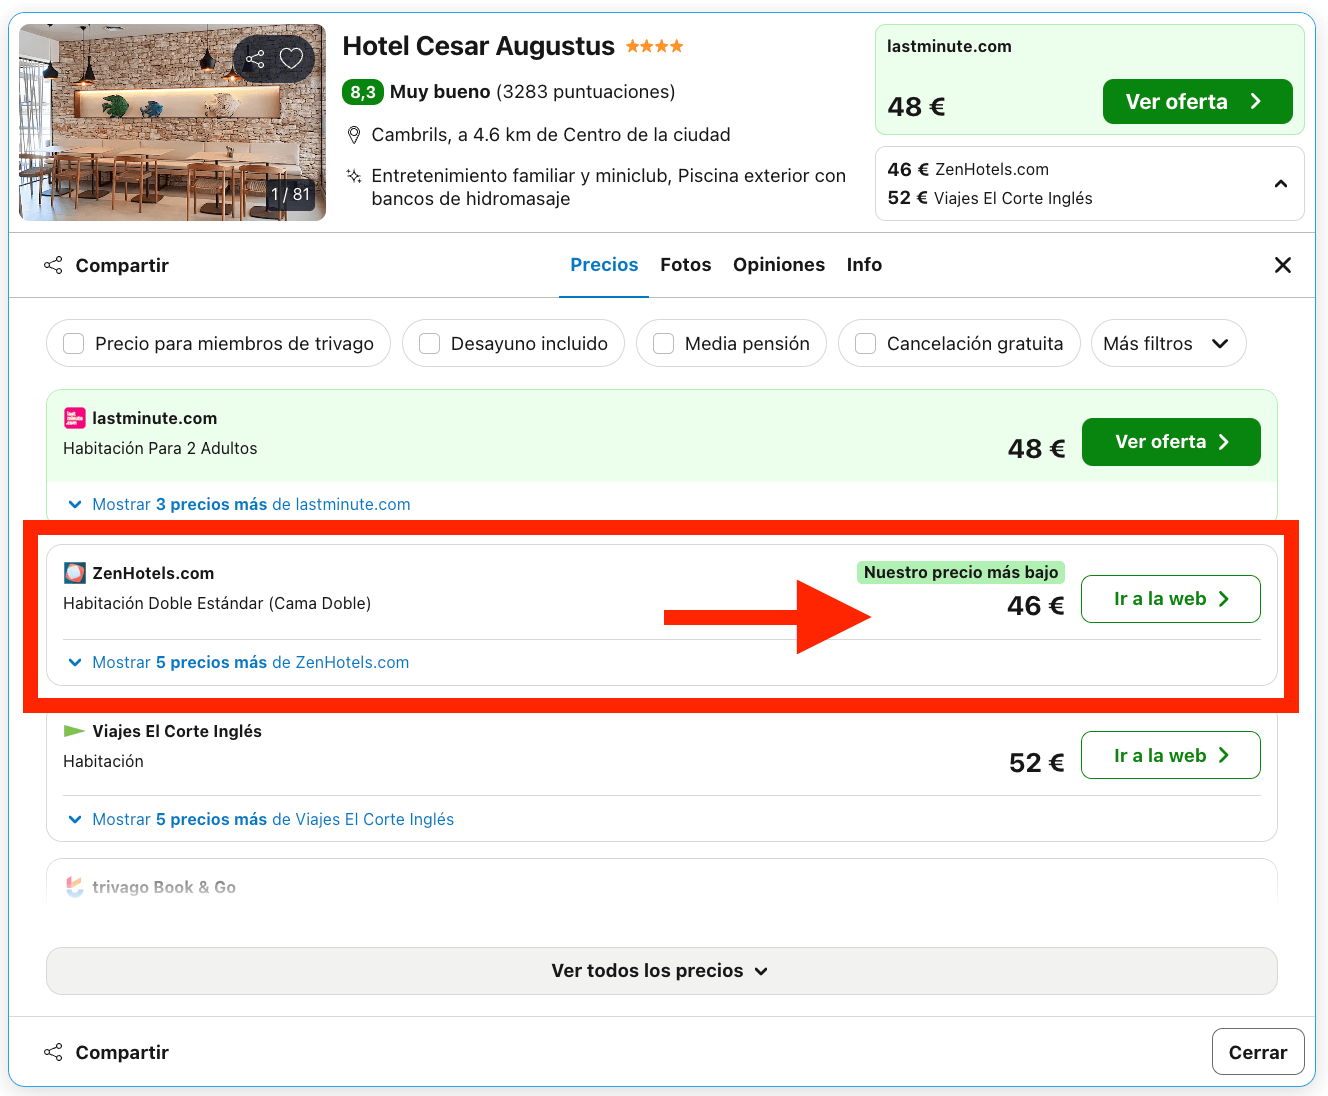Click Habitación Doble Estándar (Cama Doble) text
The image size is (1328, 1096).
(x=217, y=604)
